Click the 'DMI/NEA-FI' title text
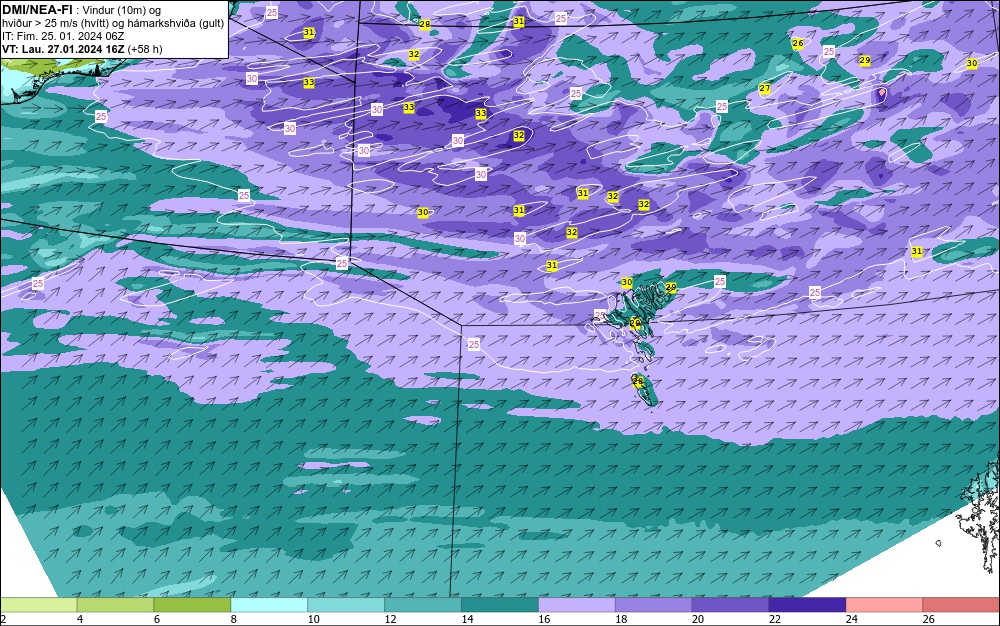 pos(37,10)
